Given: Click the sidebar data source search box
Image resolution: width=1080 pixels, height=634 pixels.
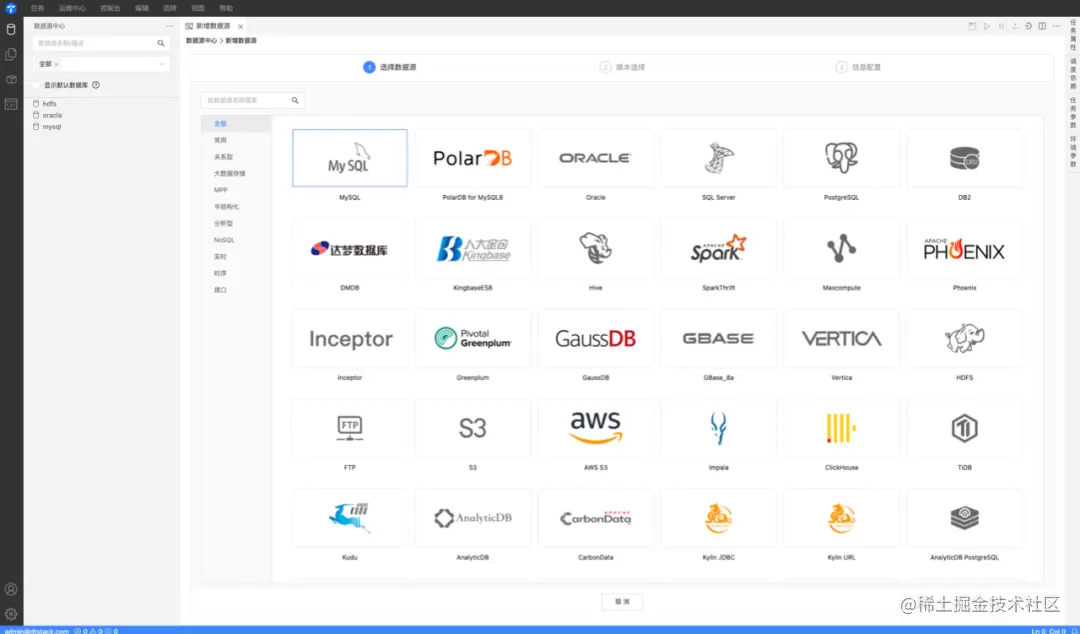Looking at the screenshot, I should coord(101,43).
